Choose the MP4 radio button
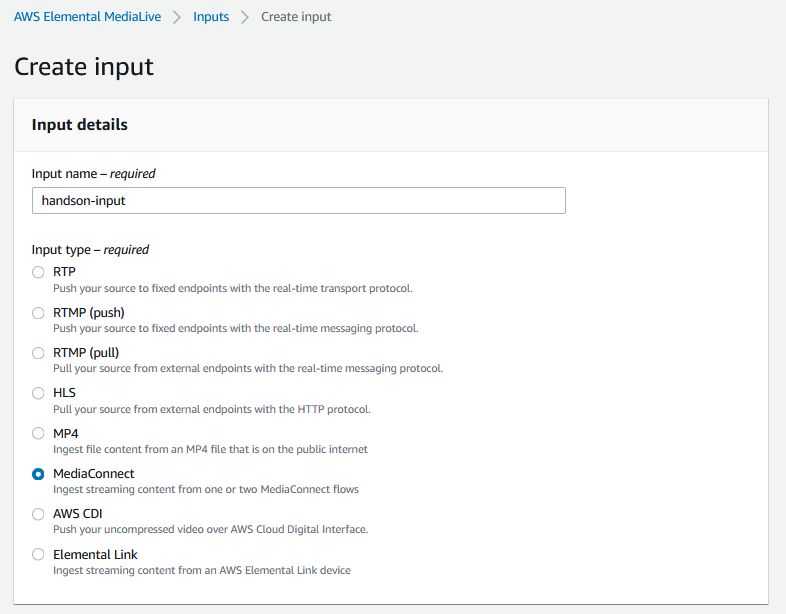Image resolution: width=786 pixels, height=614 pixels. coord(38,433)
